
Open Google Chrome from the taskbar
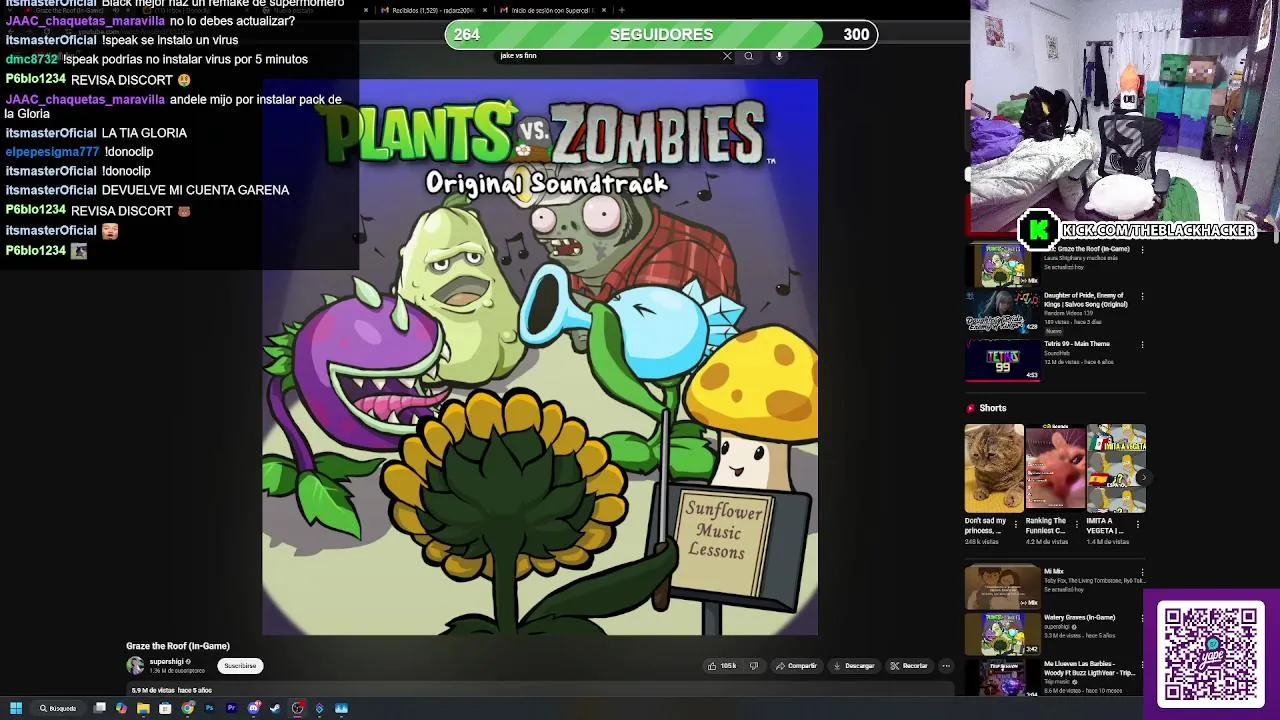click(x=187, y=708)
